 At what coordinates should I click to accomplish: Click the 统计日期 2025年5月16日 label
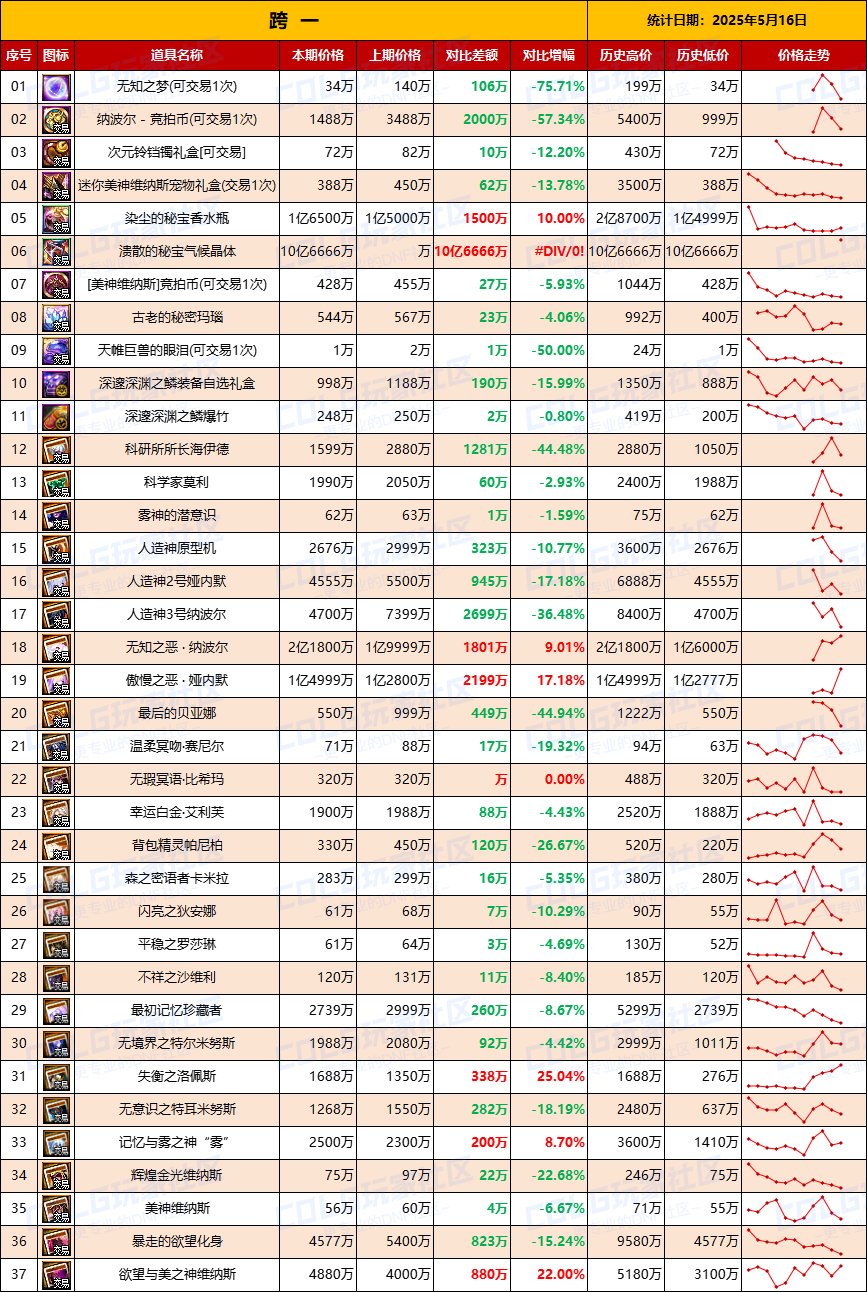tap(727, 20)
